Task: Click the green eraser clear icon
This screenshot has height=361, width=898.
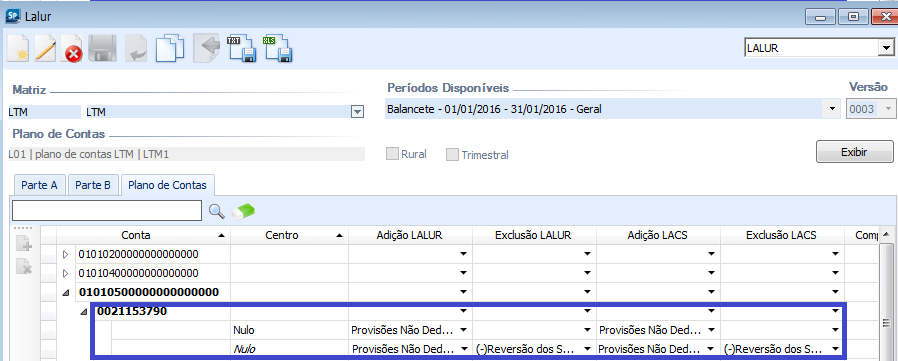Action: [x=243, y=211]
